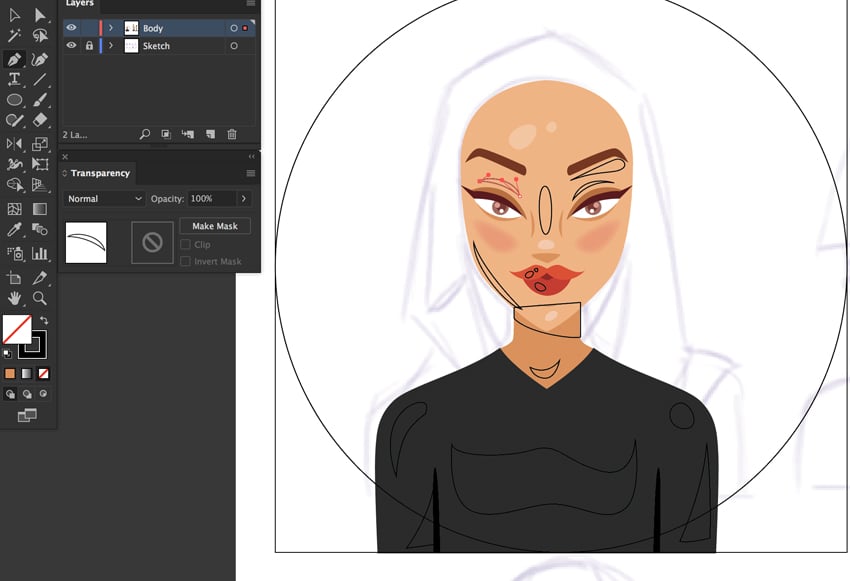
Task: Collapse the Transparency panel group
Action: (251, 156)
